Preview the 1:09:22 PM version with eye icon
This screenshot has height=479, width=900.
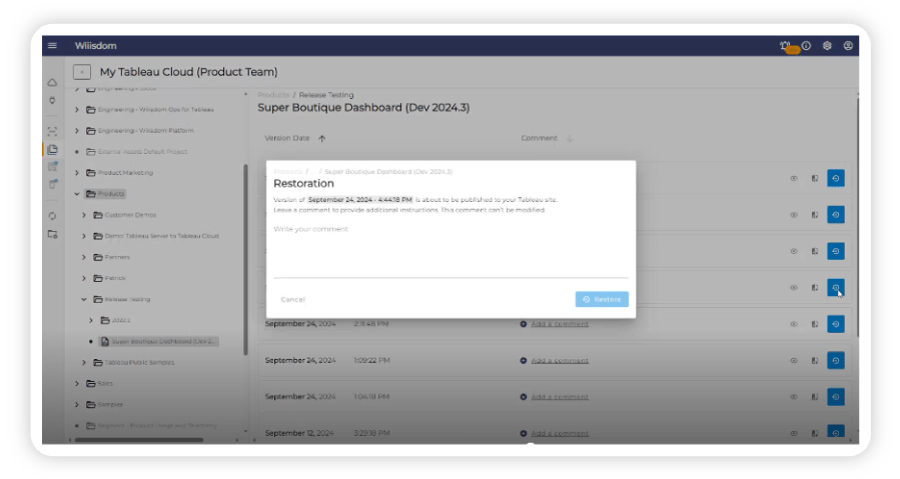click(794, 361)
